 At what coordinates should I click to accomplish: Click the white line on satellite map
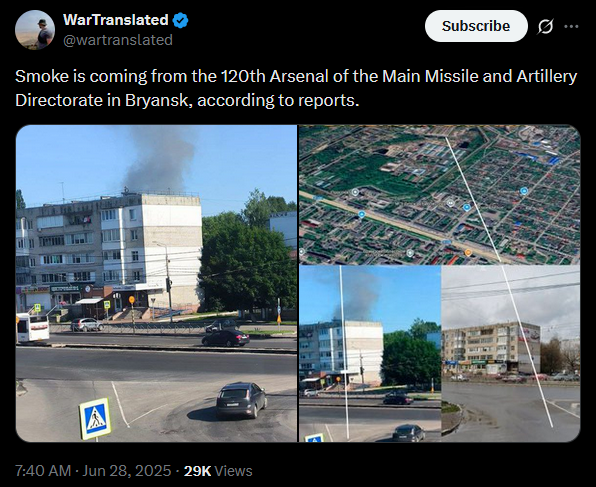point(473,200)
